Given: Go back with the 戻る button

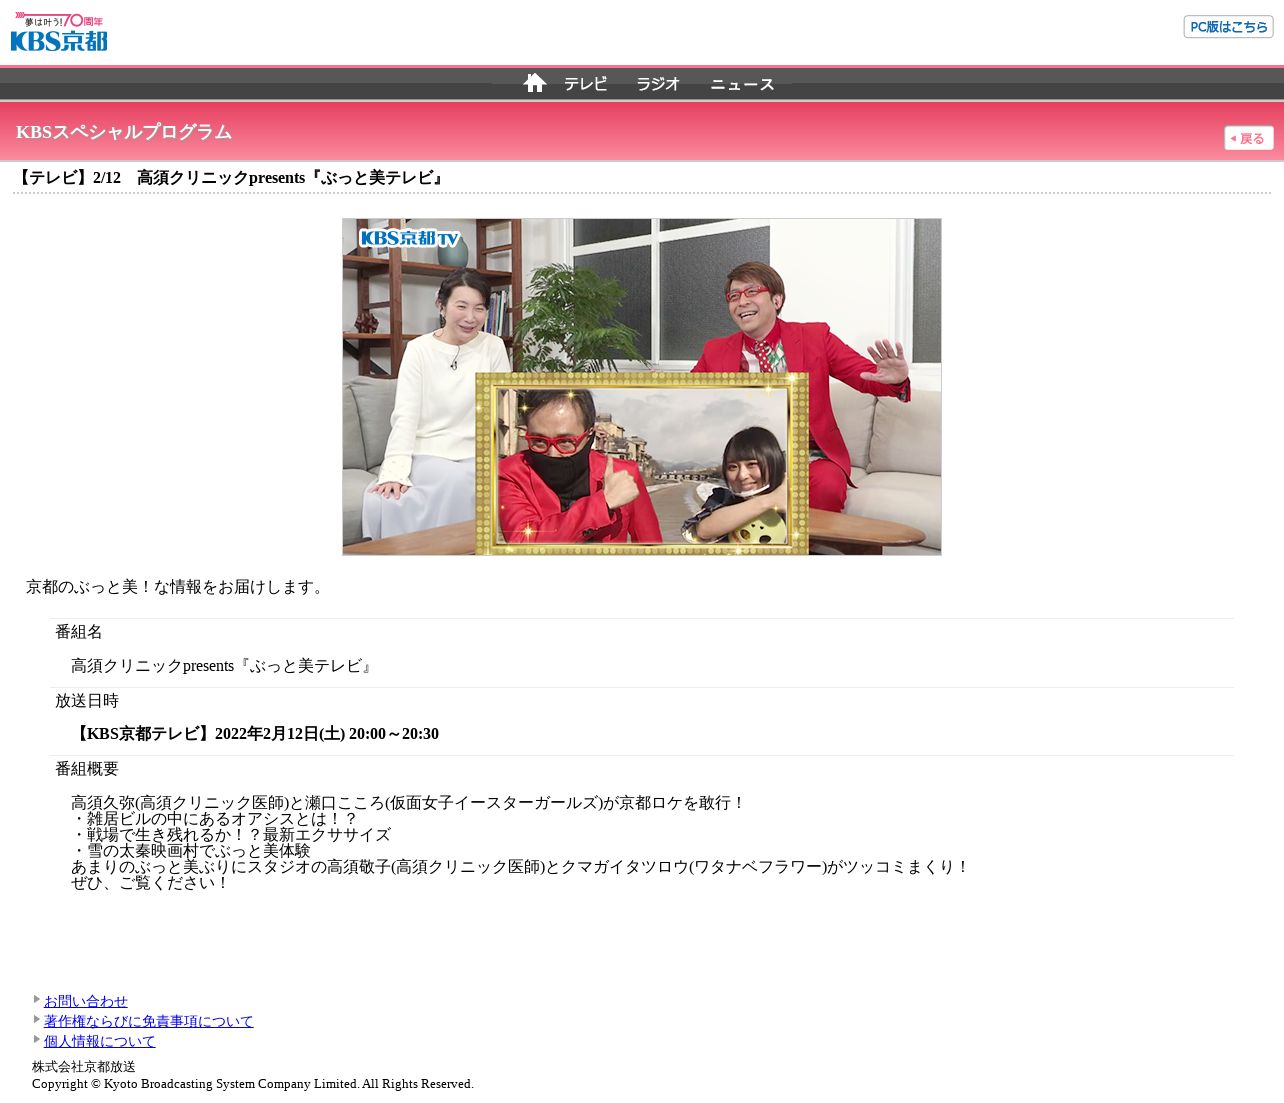Looking at the screenshot, I should coord(1249,138).
